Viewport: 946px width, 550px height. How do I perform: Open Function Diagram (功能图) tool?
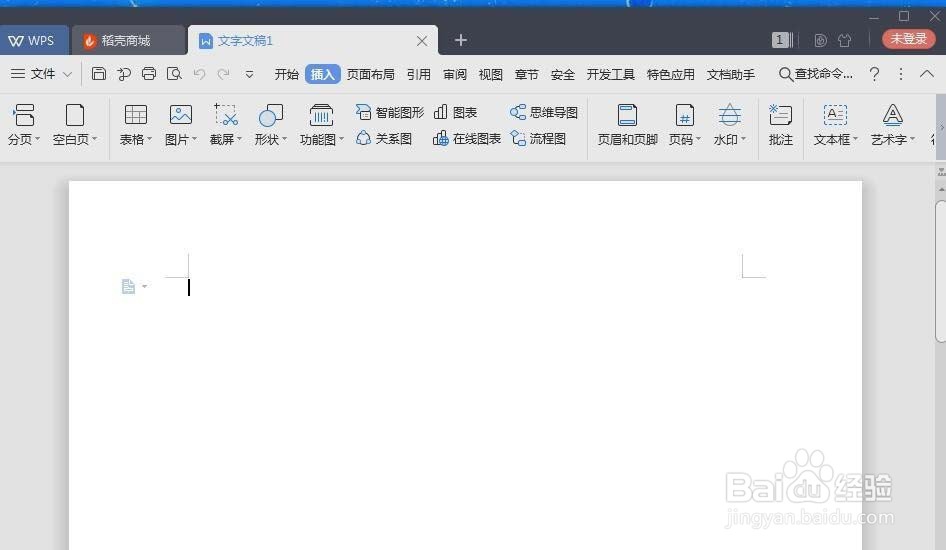(x=321, y=124)
